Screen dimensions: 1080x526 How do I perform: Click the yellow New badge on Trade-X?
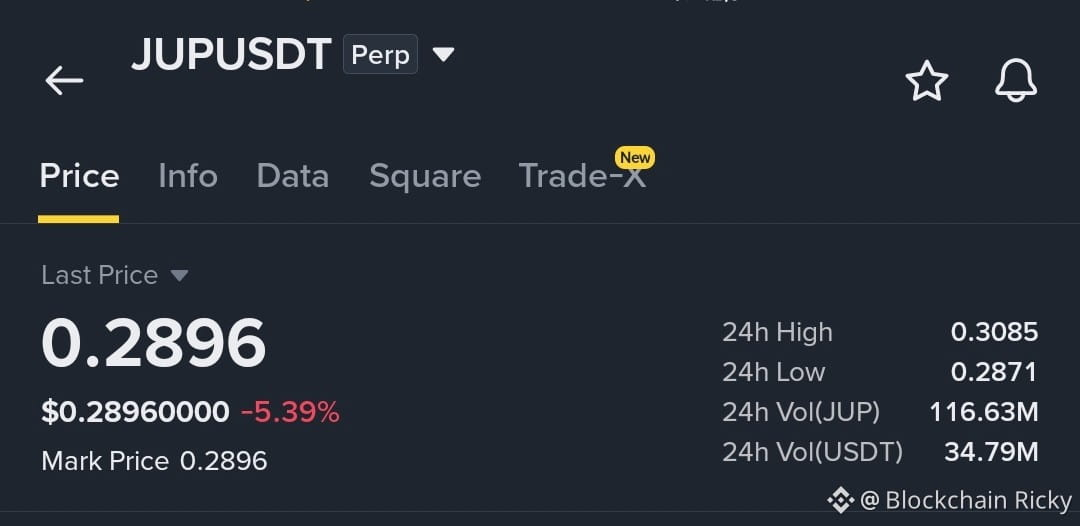(634, 158)
